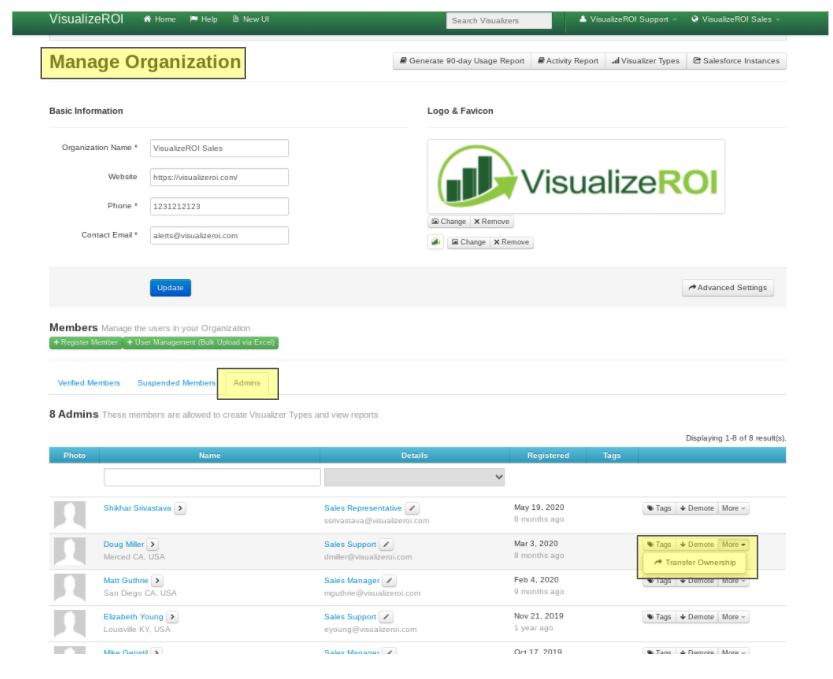Demote Shikhar Srivastava

pyautogui.click(x=697, y=508)
